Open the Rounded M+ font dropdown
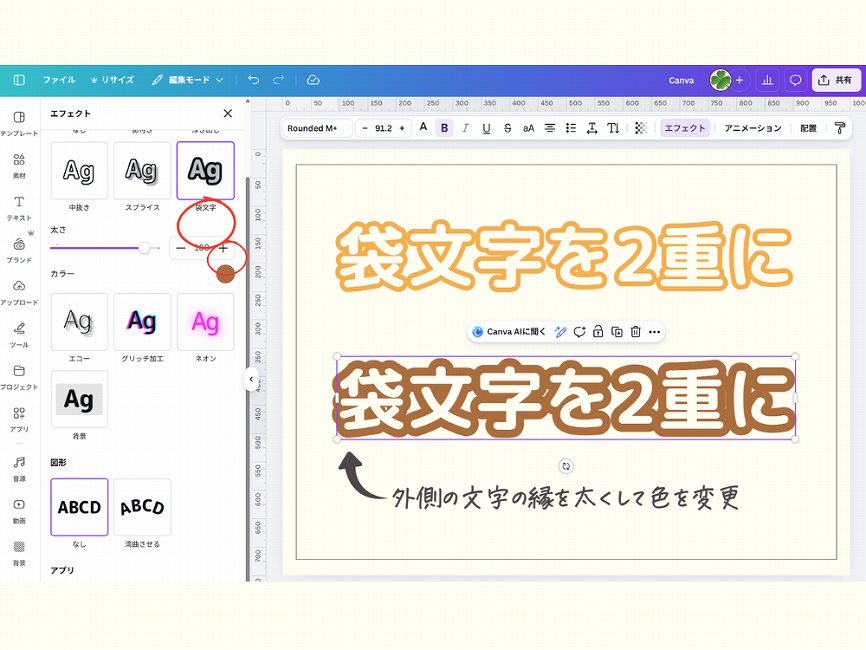866x650 pixels. pyautogui.click(x=315, y=128)
